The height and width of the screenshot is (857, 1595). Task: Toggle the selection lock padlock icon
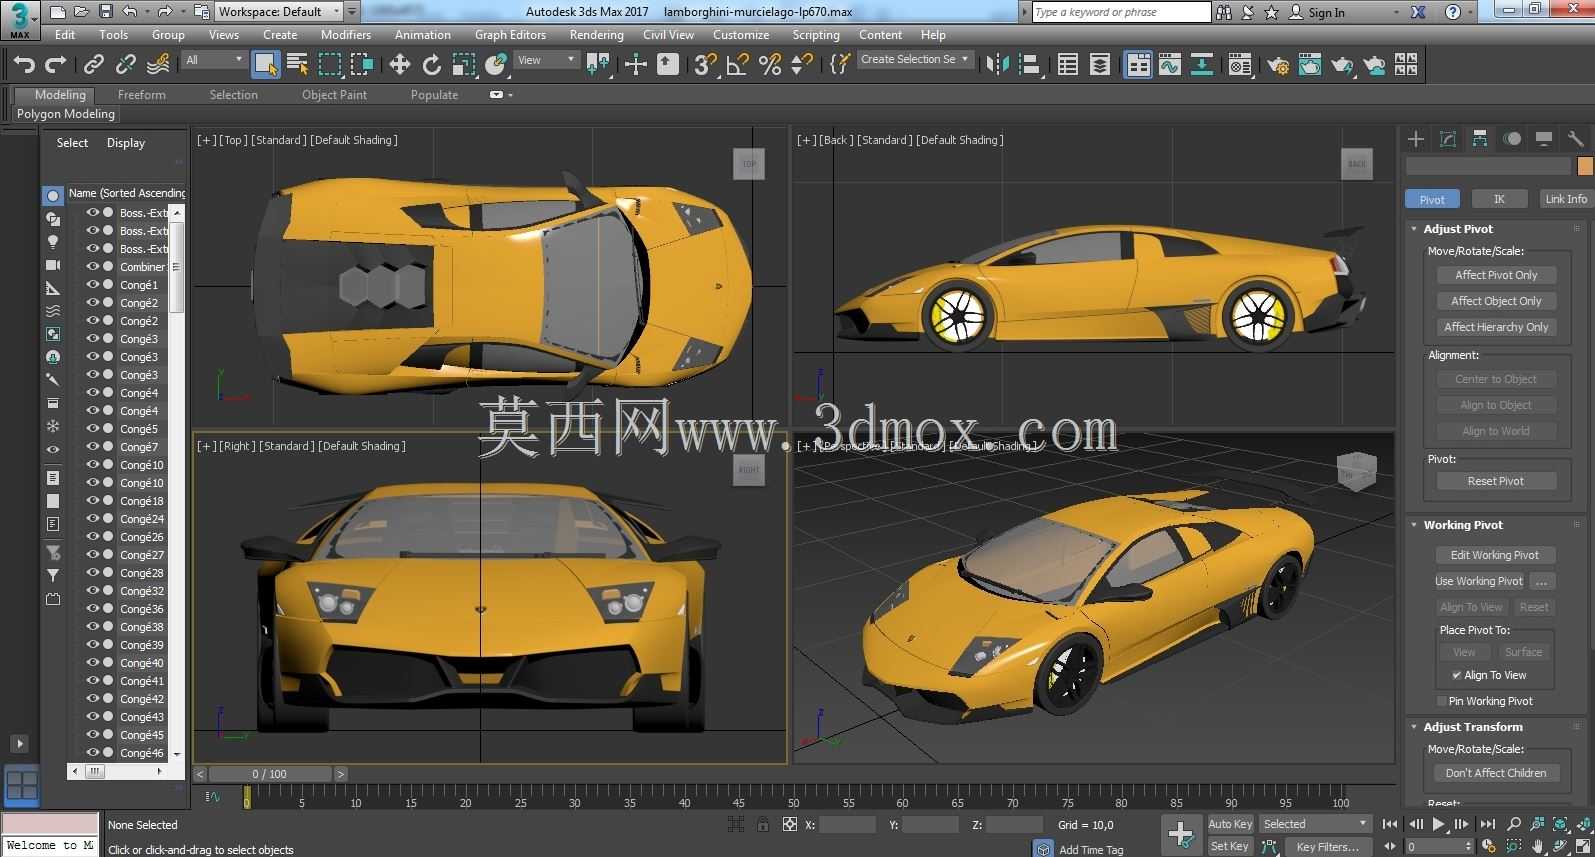click(x=763, y=825)
